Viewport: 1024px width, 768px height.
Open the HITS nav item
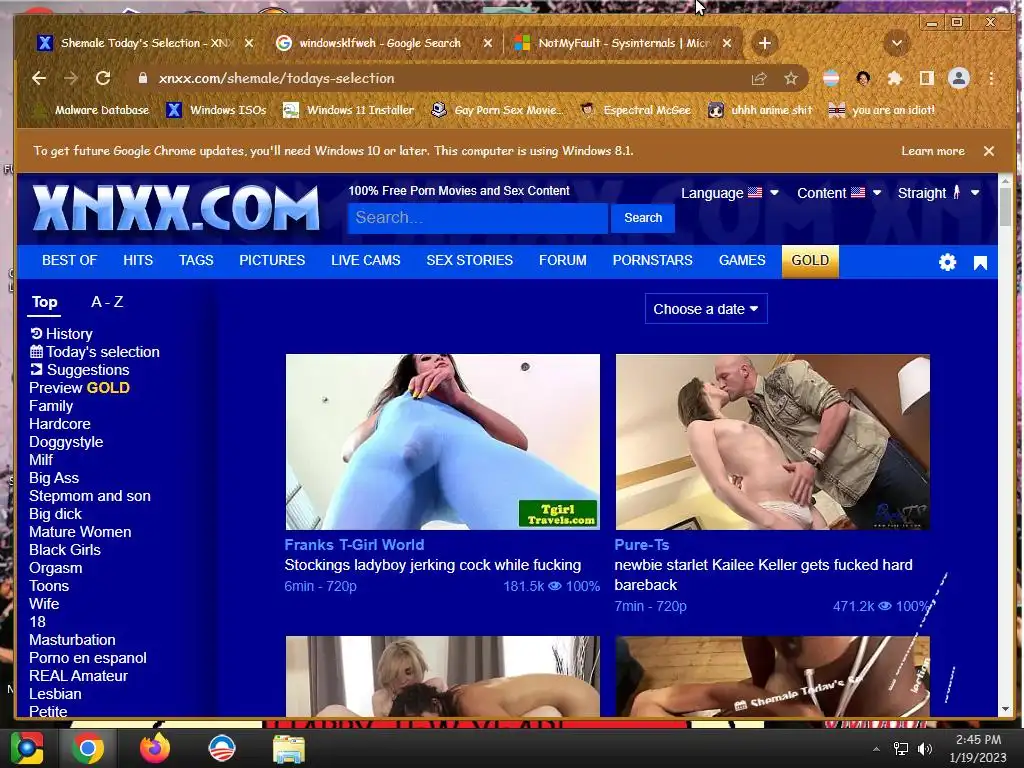pyautogui.click(x=138, y=260)
